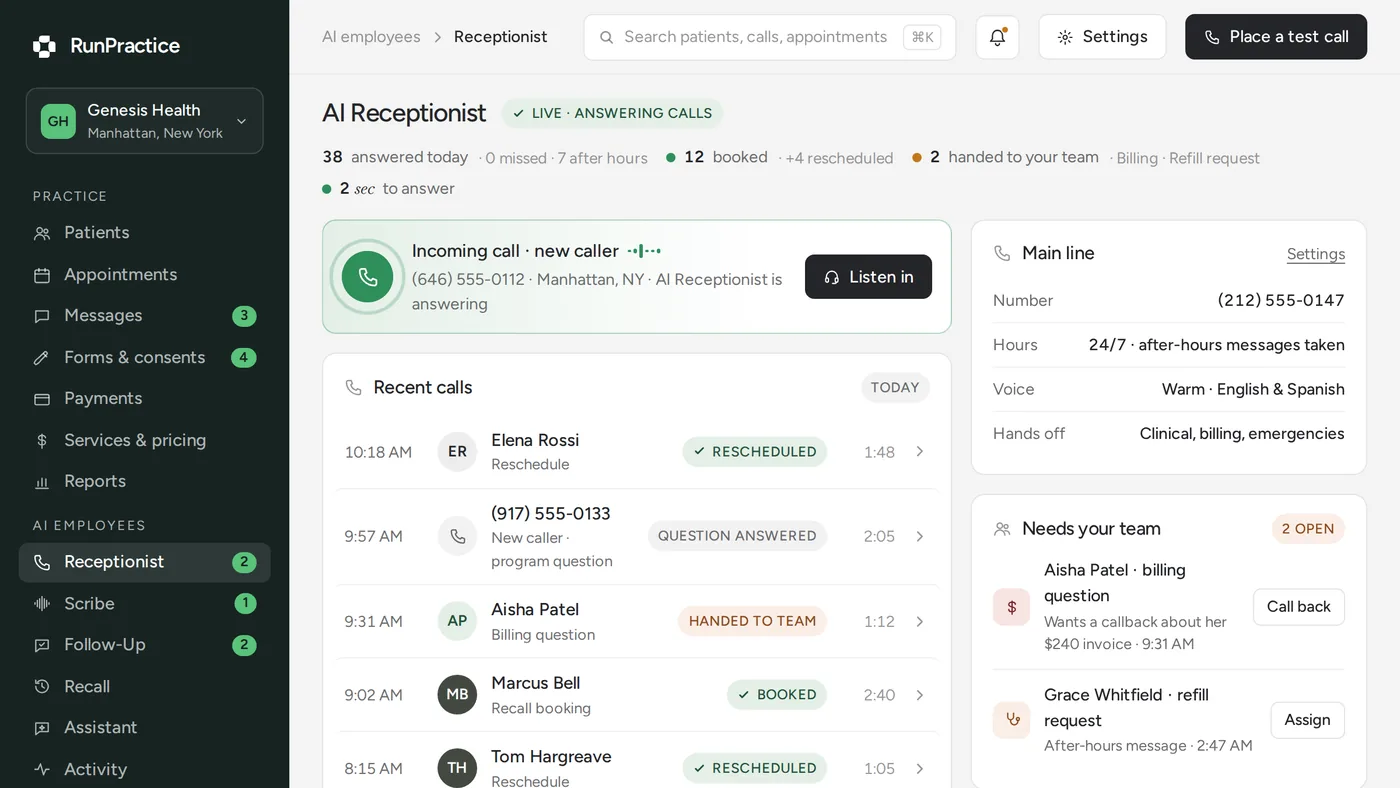The height and width of the screenshot is (788, 1400).
Task: Select Scribe under AI Employees
Action: [x=145, y=604]
